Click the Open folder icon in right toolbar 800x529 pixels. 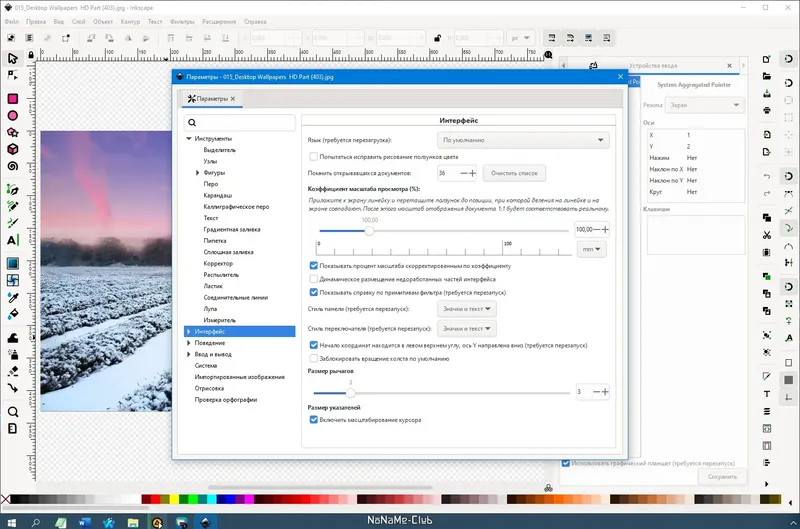(765, 75)
